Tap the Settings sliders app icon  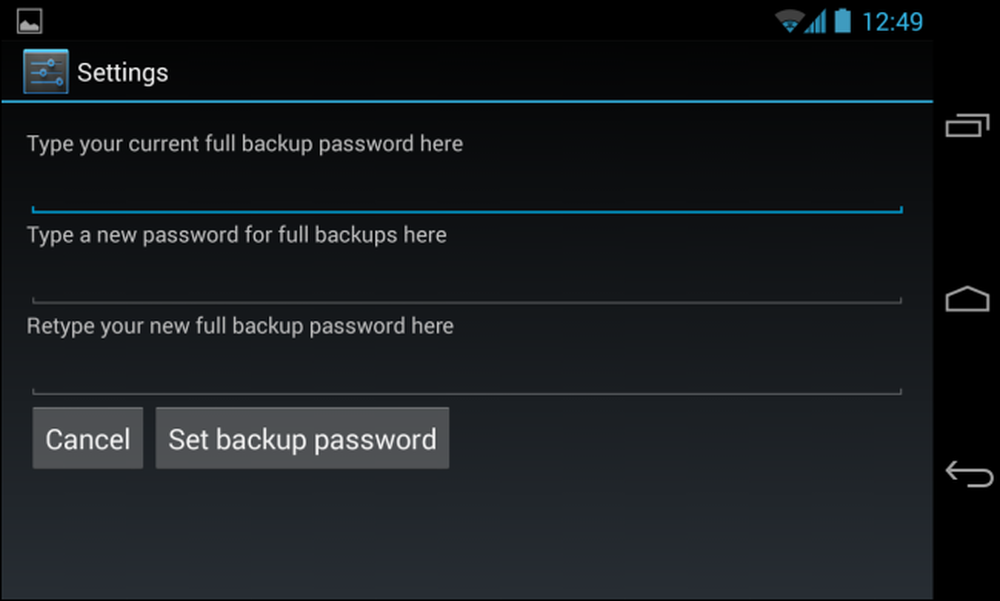tap(46, 71)
